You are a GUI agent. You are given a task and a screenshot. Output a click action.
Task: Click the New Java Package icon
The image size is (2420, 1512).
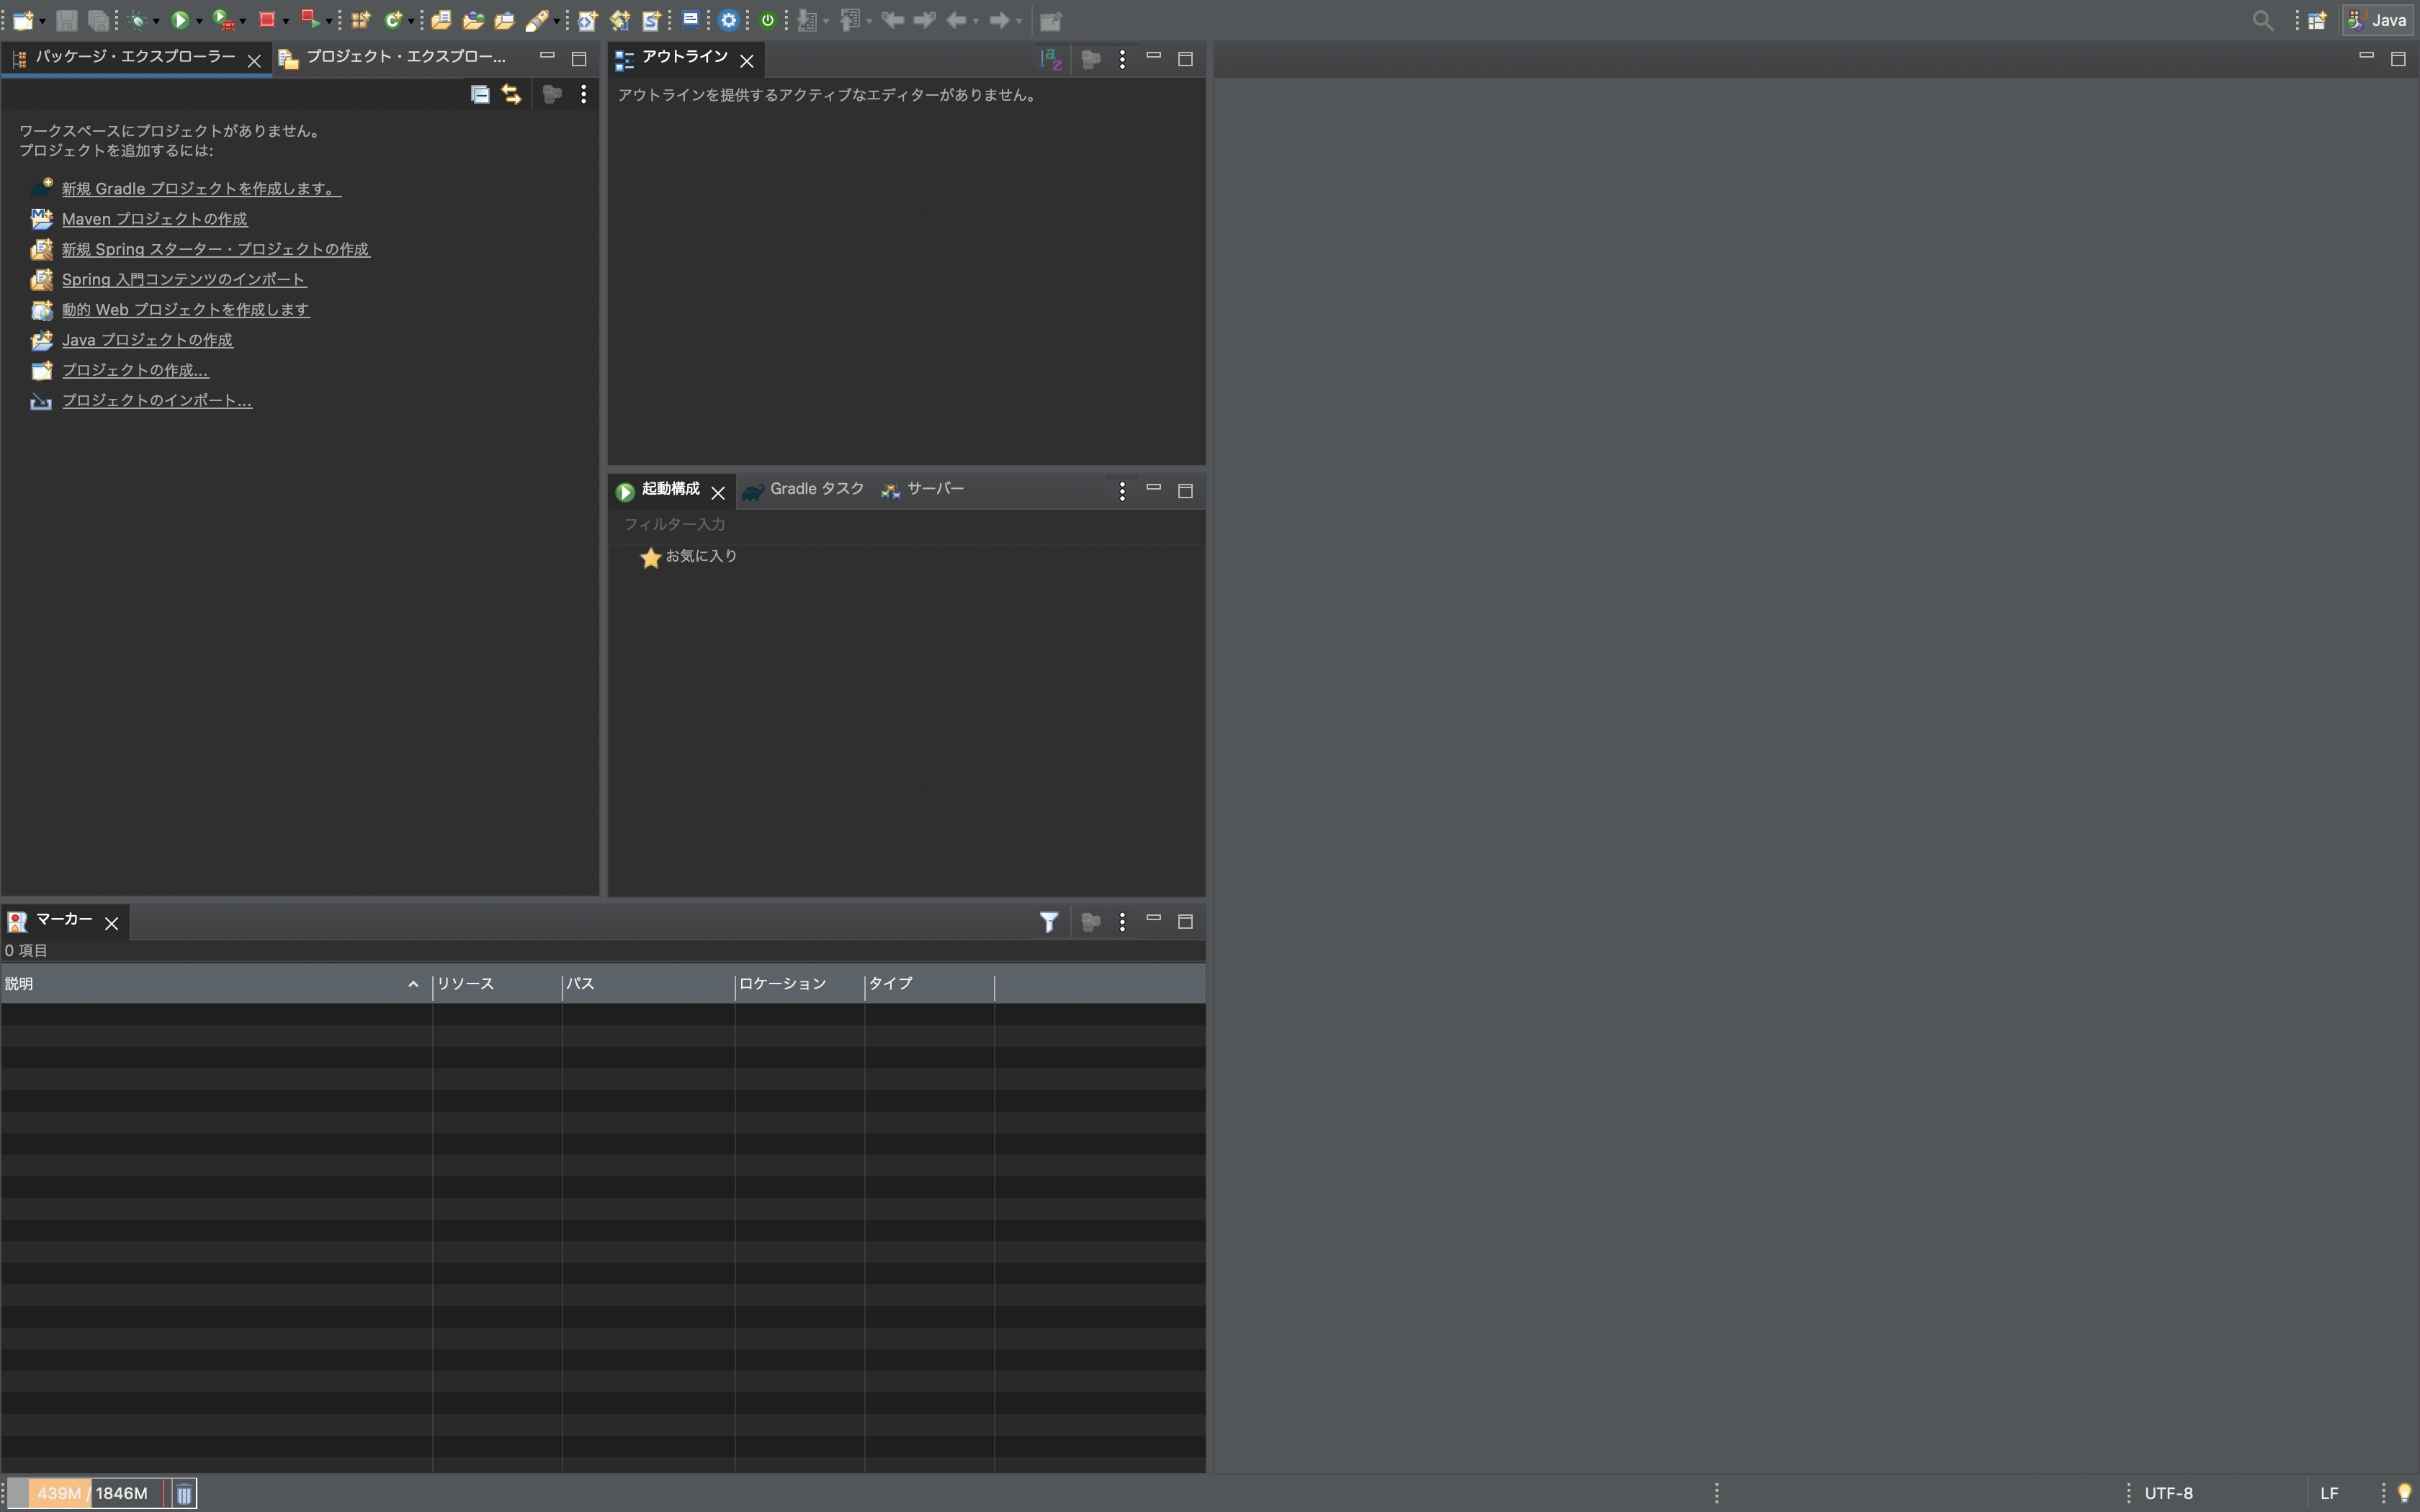[360, 20]
